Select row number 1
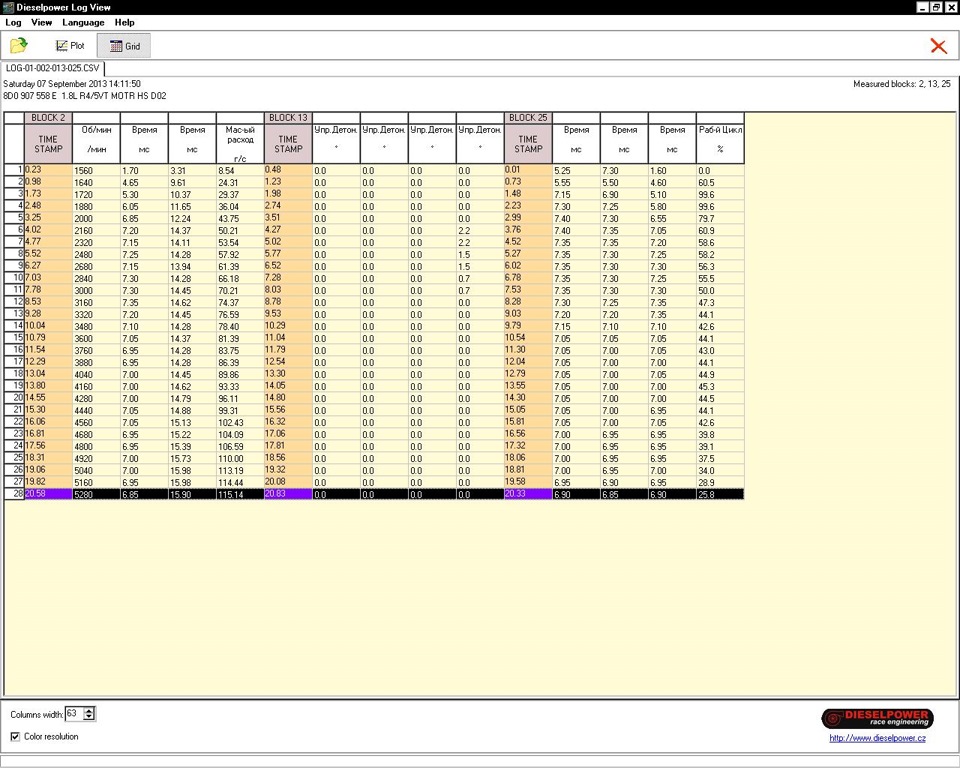 pyautogui.click(x=14, y=170)
